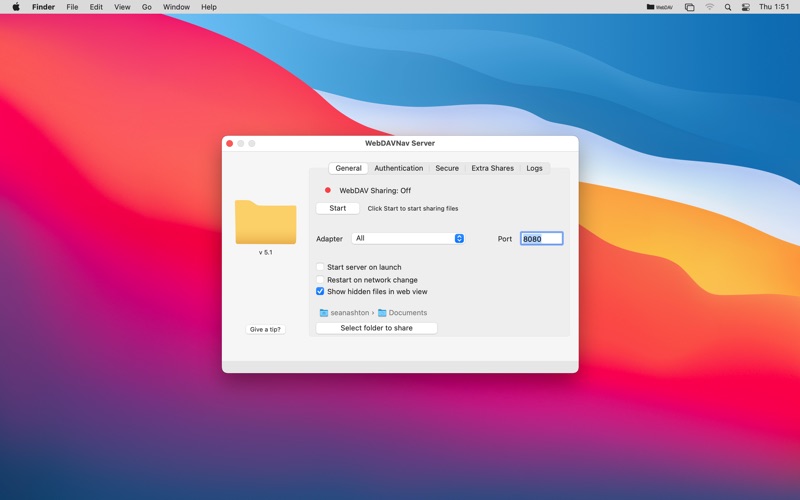Switch to the Extra Shares tab
This screenshot has width=800, height=500.
(x=492, y=168)
